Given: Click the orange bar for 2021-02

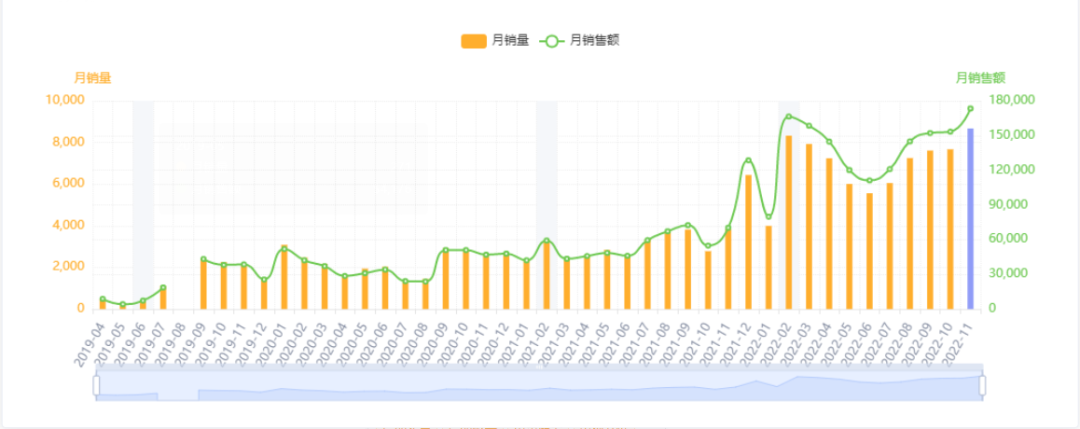Looking at the screenshot, I should click(x=546, y=275).
